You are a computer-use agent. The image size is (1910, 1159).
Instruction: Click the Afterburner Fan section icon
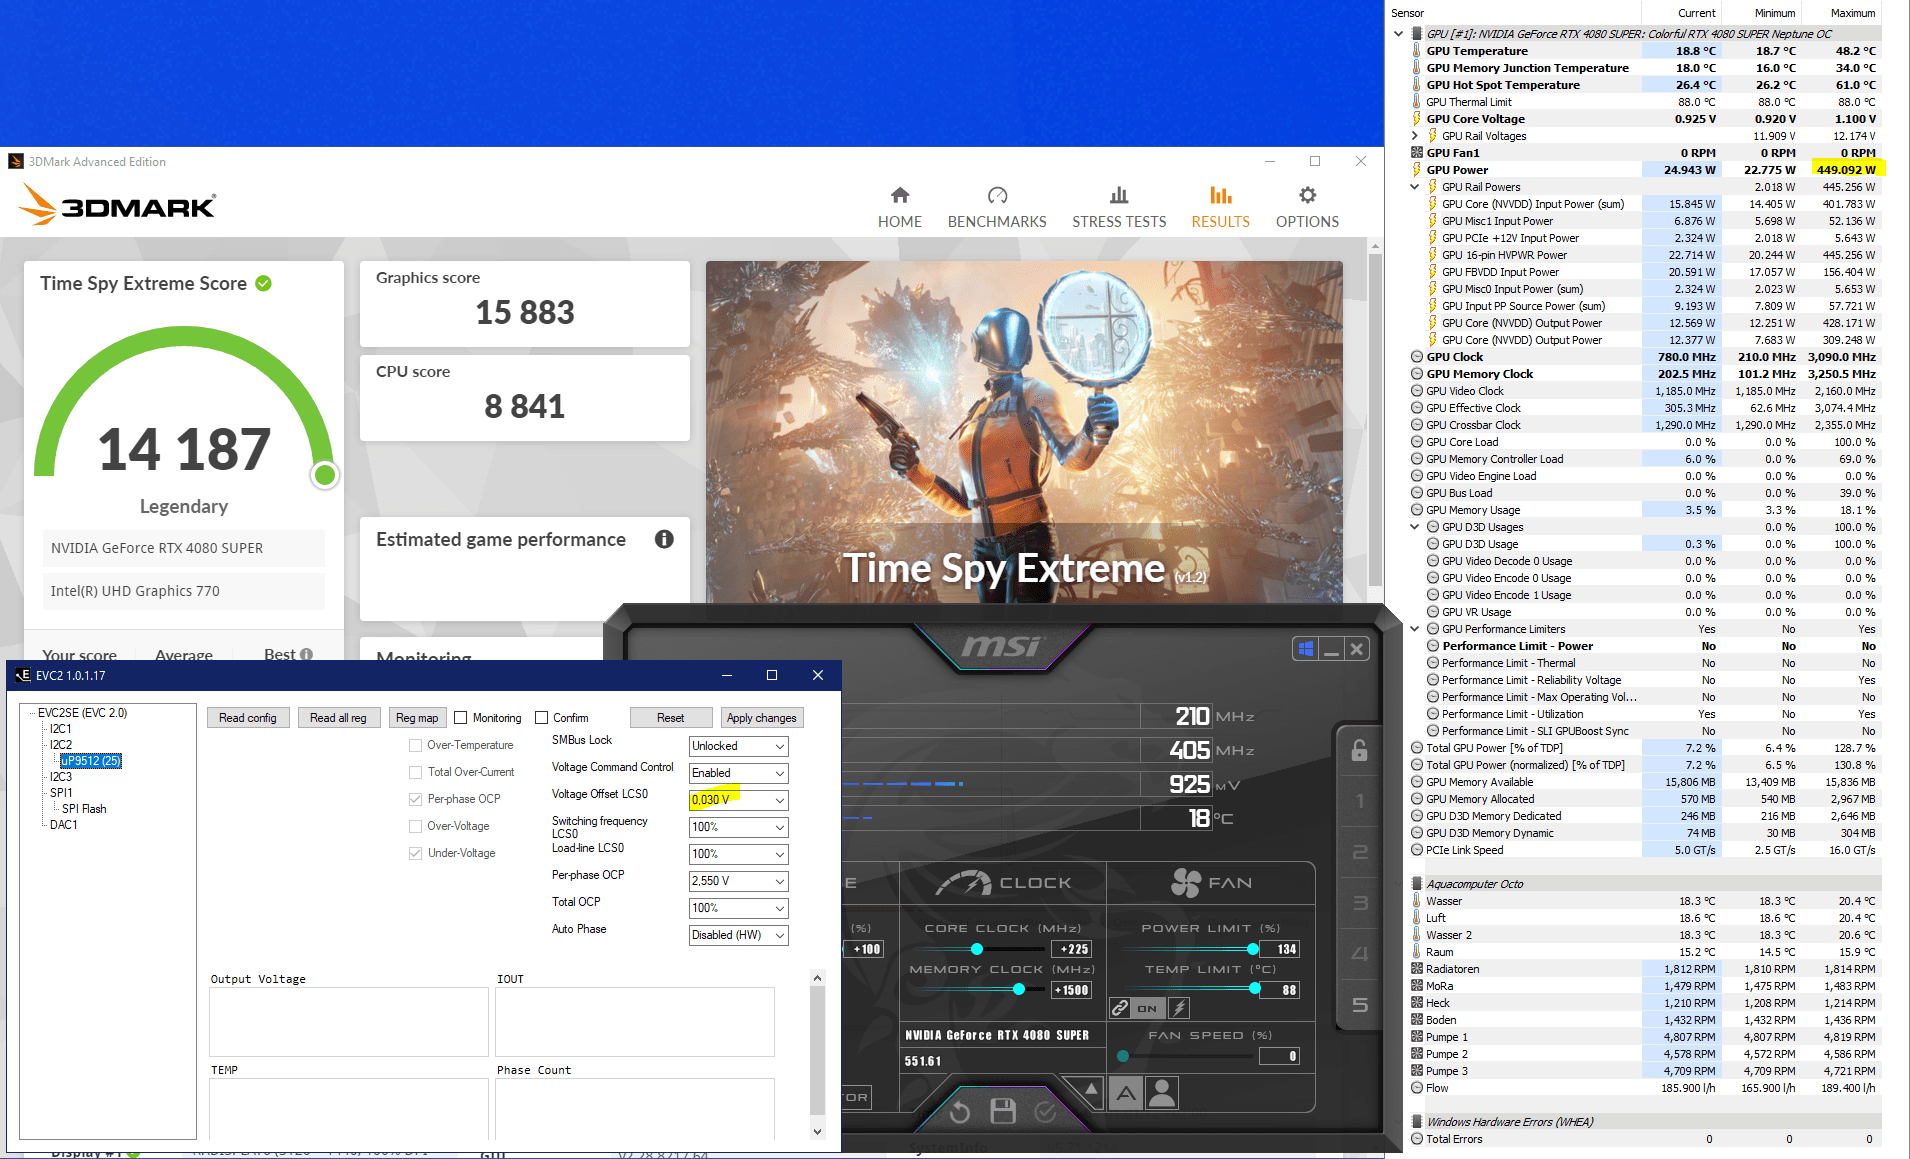pos(1186,883)
